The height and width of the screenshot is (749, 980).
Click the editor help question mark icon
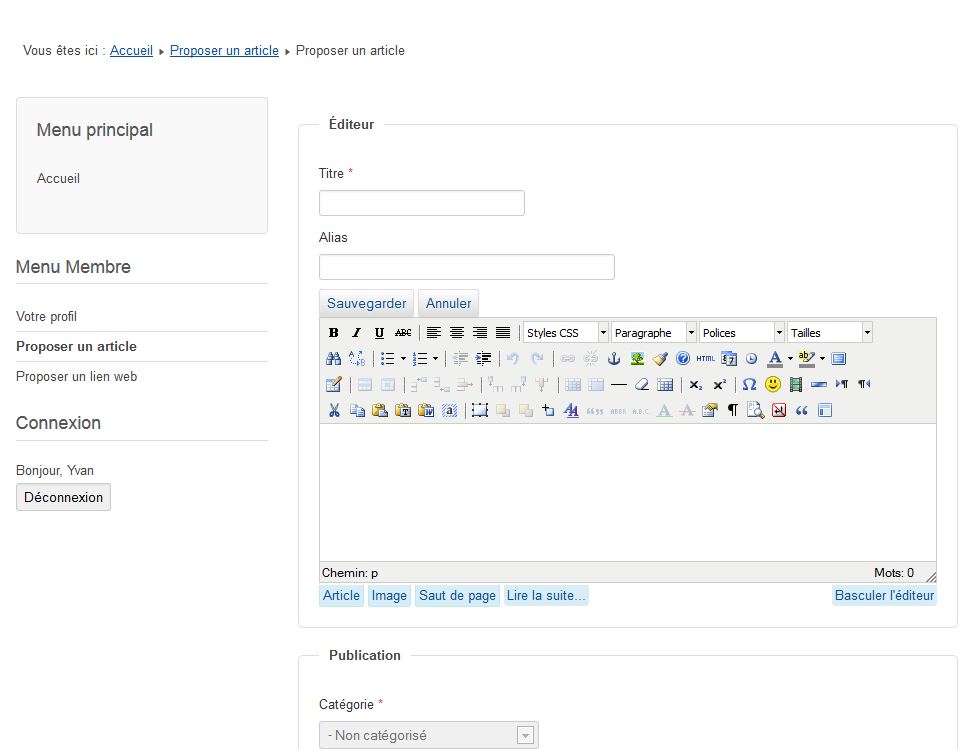coord(683,359)
